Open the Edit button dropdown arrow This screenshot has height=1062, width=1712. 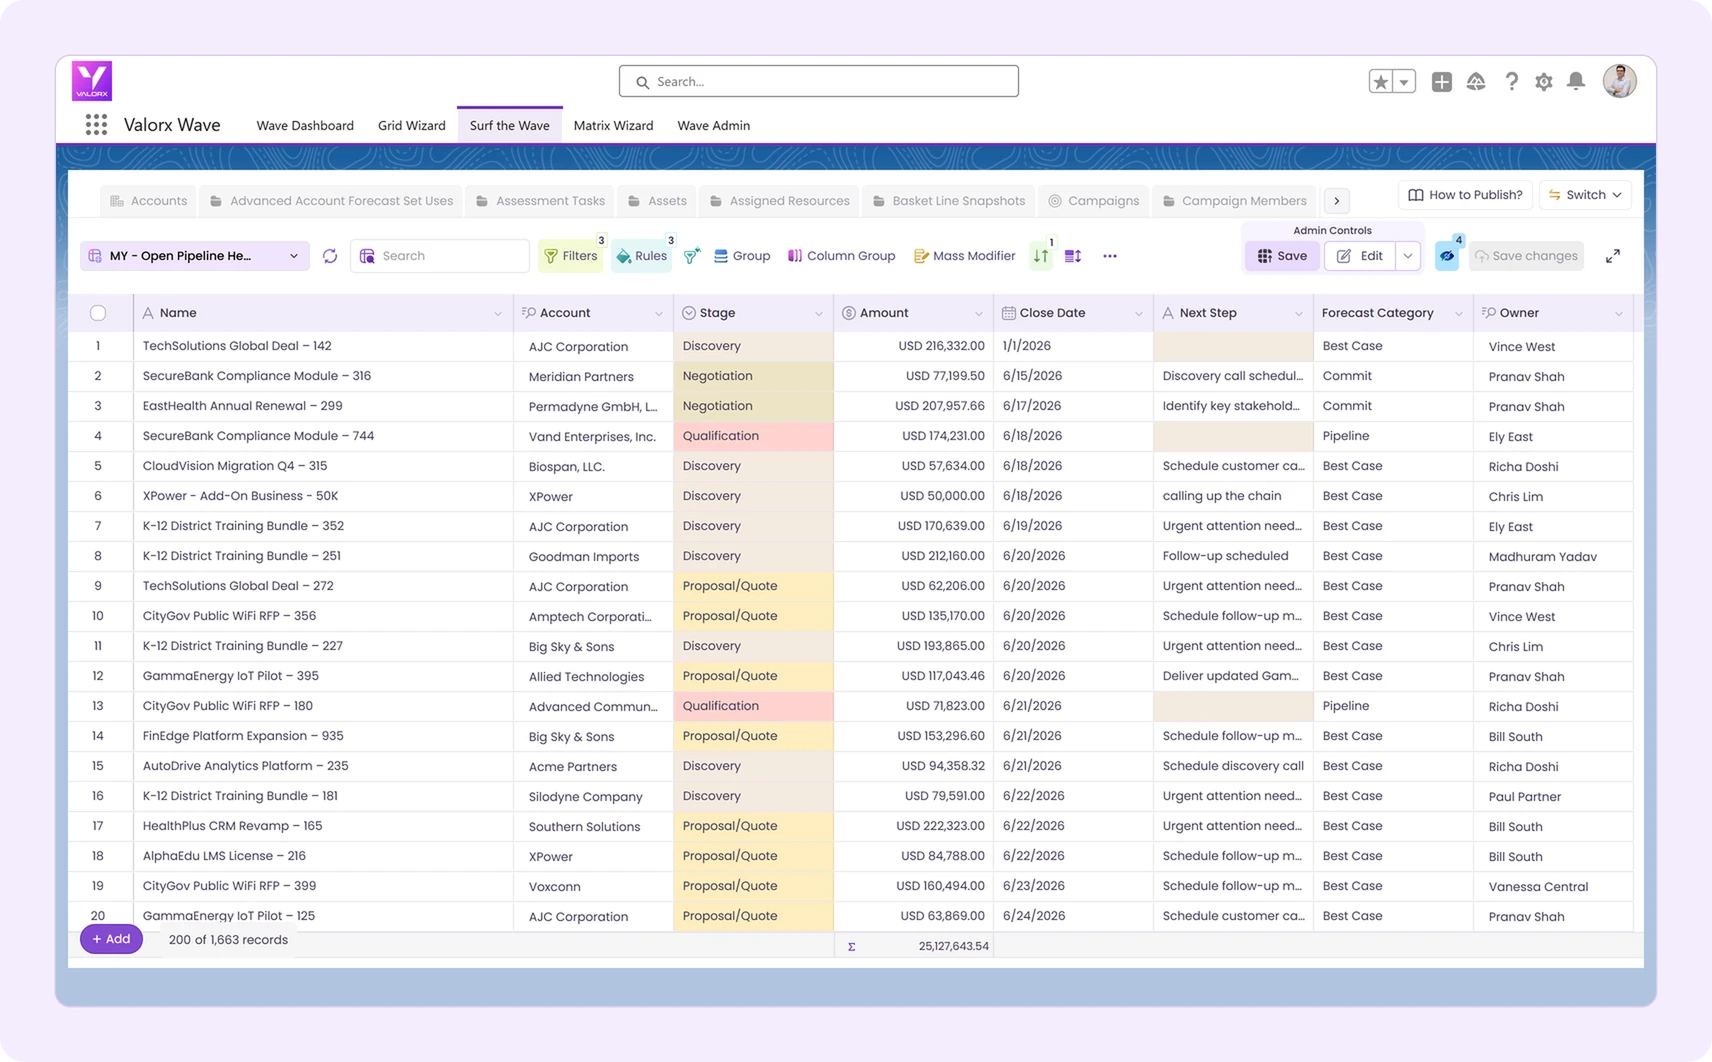1408,256
